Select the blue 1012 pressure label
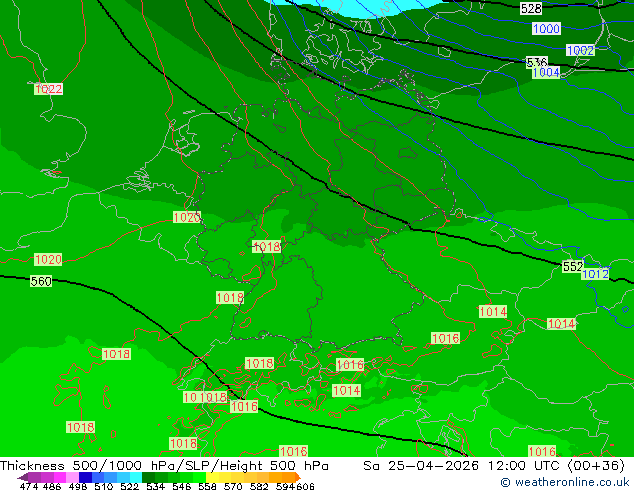The width and height of the screenshot is (634, 490). click(x=595, y=274)
